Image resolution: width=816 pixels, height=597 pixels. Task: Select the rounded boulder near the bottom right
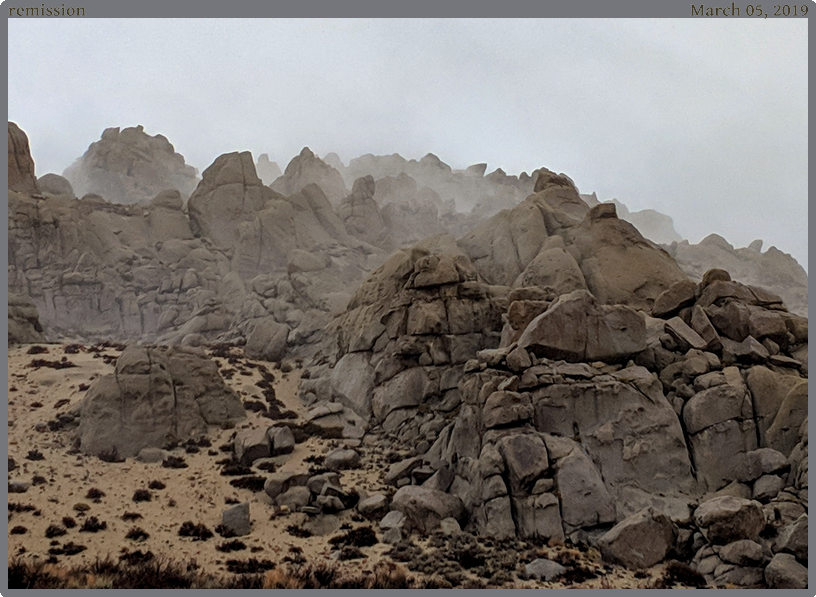(728, 518)
